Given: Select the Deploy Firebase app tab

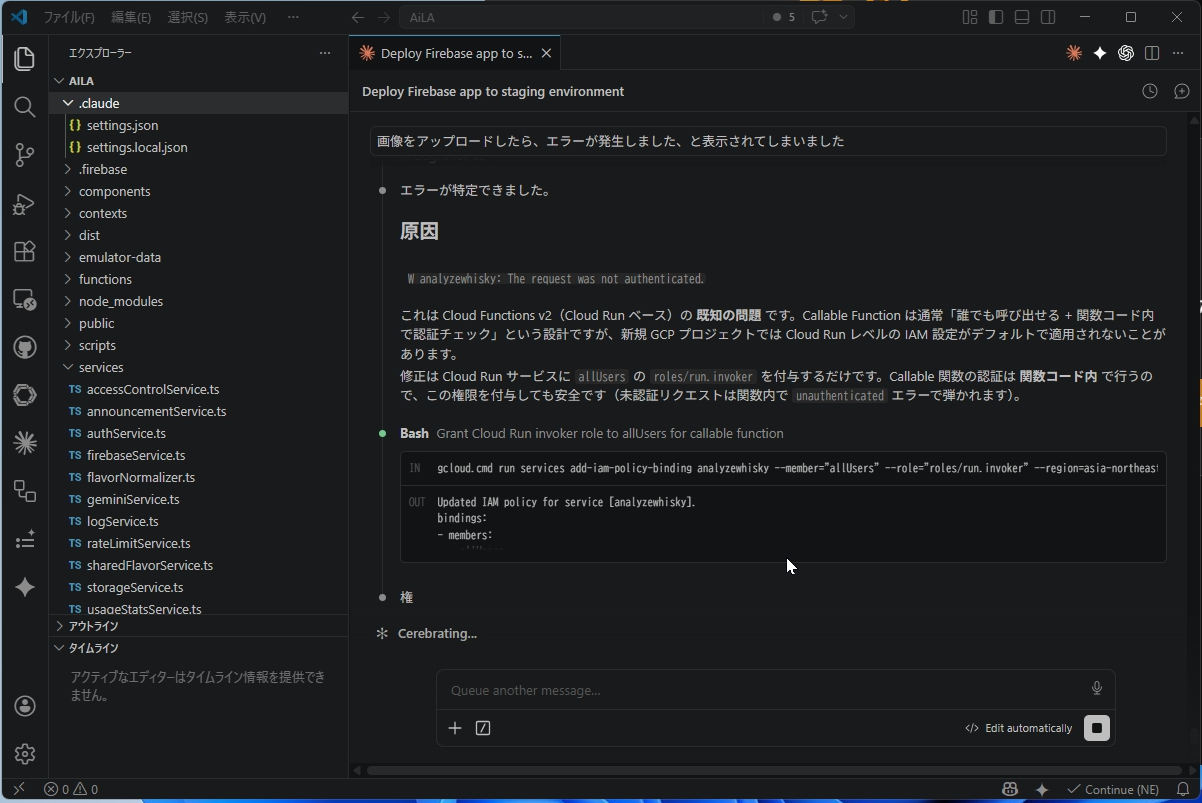Looking at the screenshot, I should [456, 53].
